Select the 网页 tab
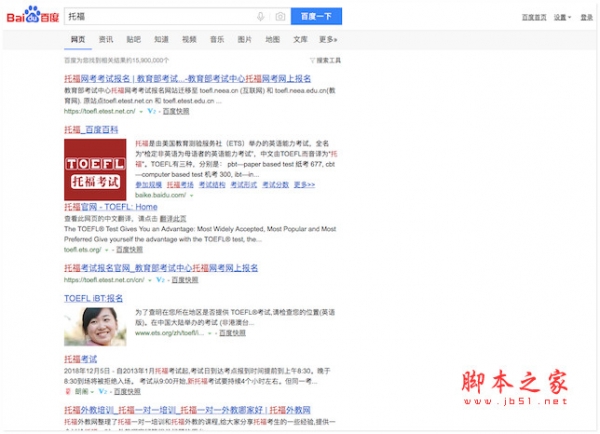Screen dimensions: 600x434 pos(78,39)
